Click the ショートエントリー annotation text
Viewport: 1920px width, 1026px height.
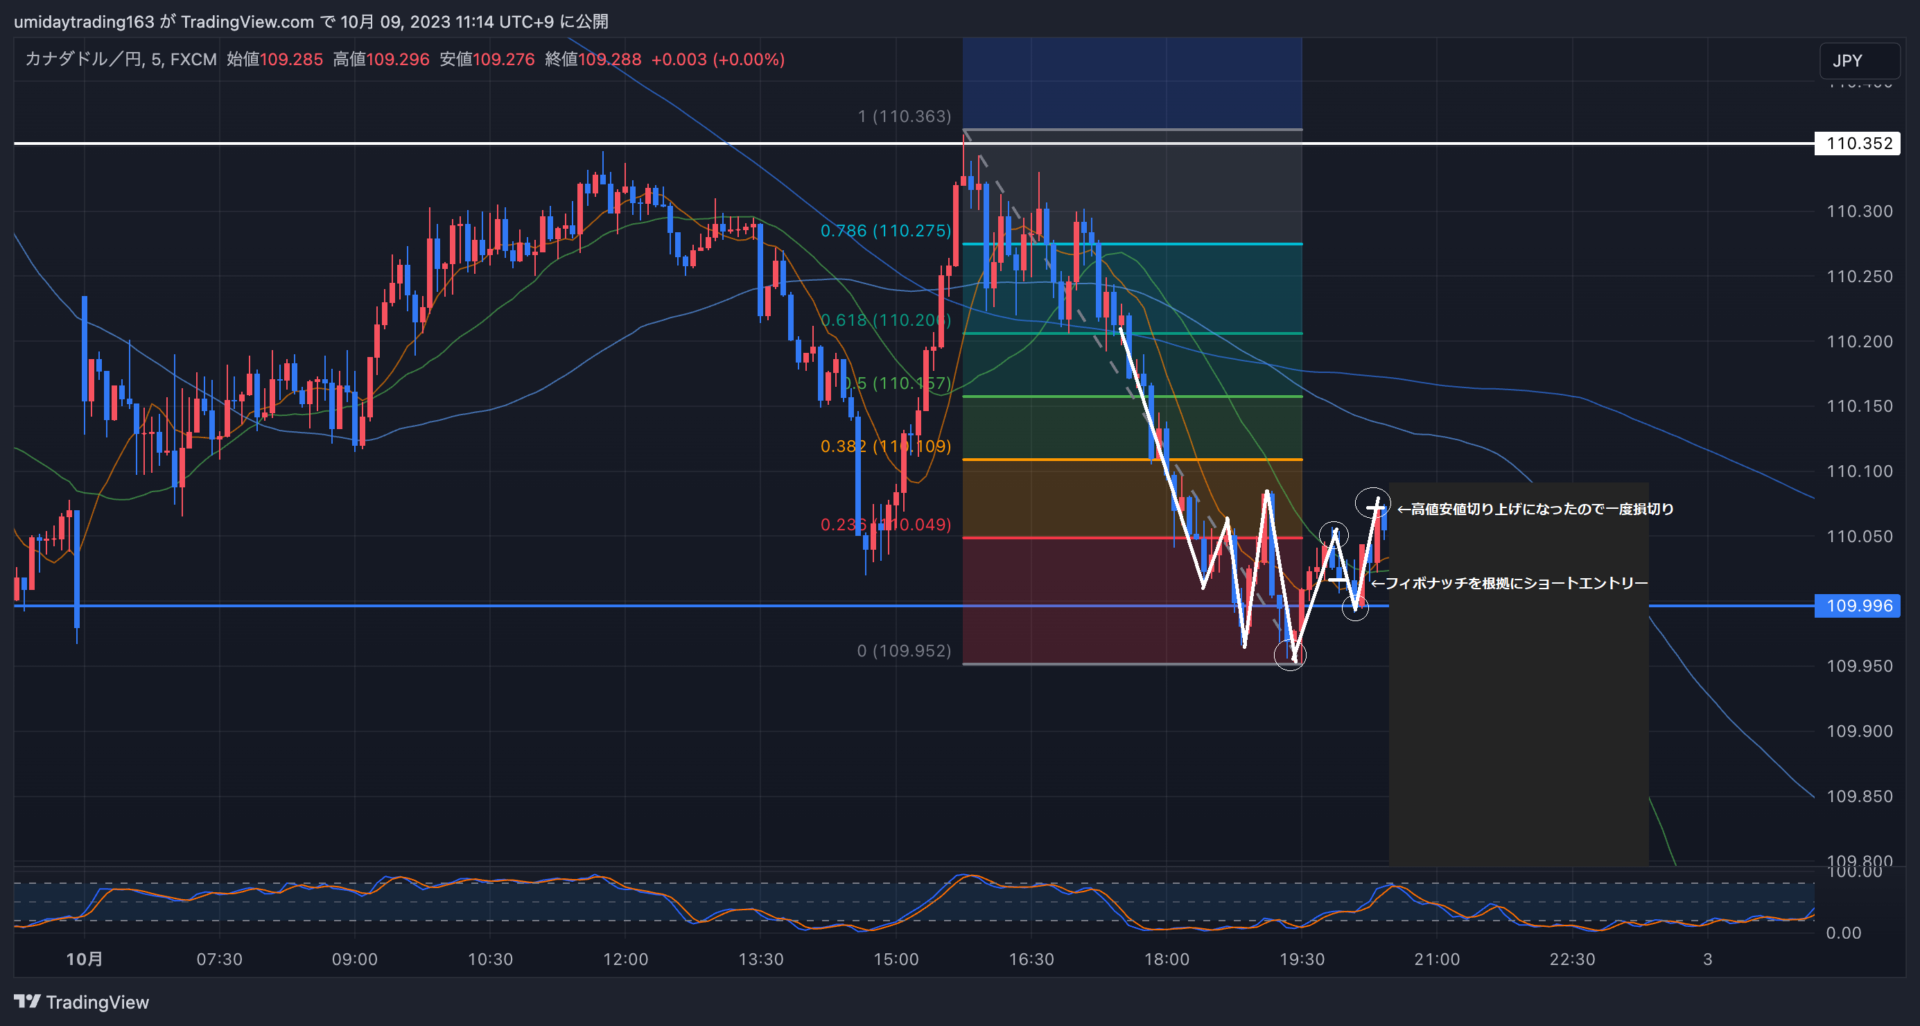[1510, 583]
